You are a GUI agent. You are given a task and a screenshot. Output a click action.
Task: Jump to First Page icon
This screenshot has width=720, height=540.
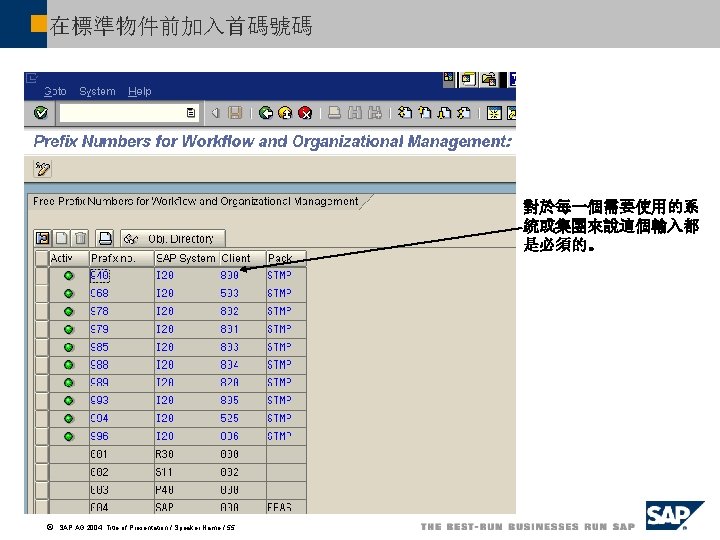point(405,112)
